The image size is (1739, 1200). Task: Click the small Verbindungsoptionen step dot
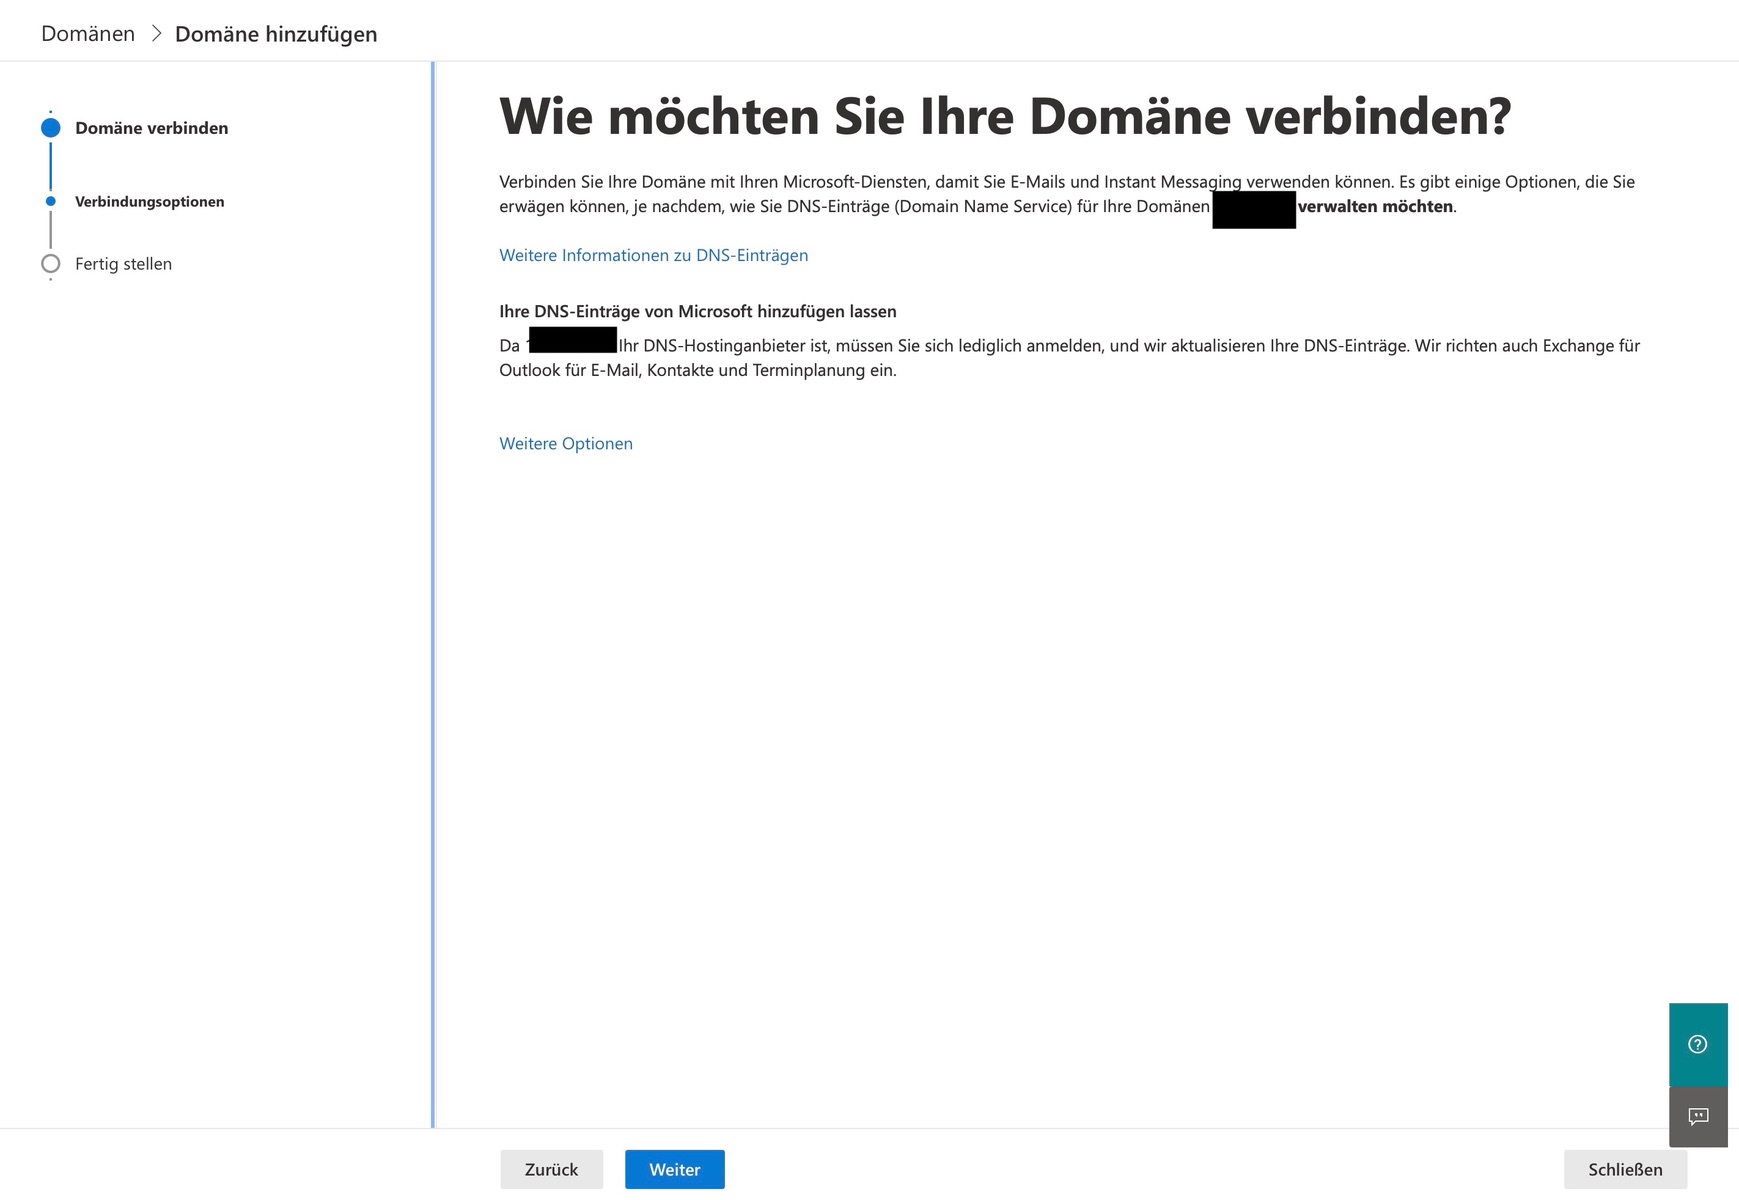point(51,202)
